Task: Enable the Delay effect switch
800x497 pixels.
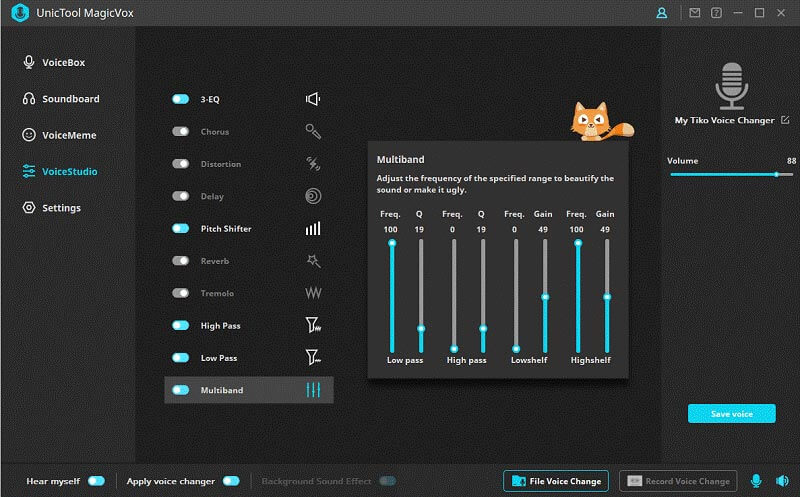Action: coord(181,196)
